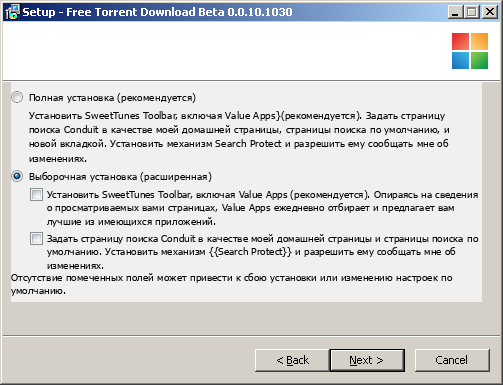Click the orange square of the logo

(479, 41)
